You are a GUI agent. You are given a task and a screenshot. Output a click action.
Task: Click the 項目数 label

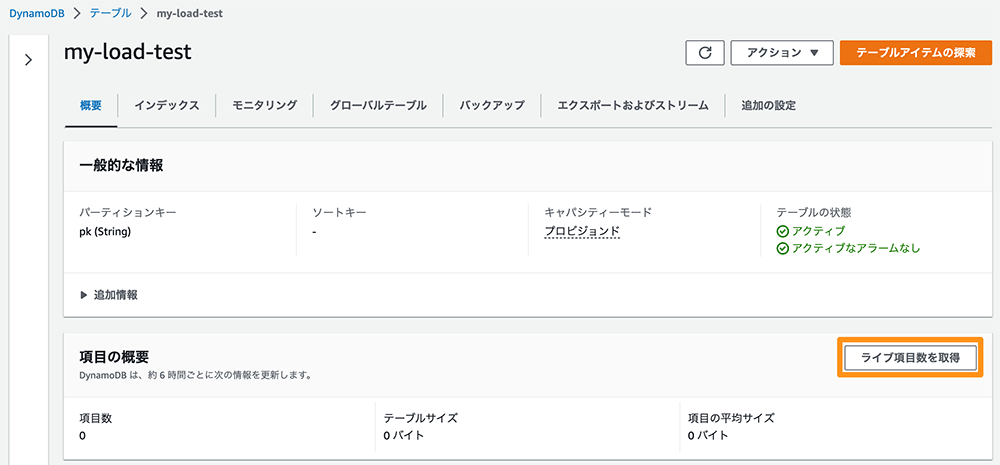[x=96, y=418]
